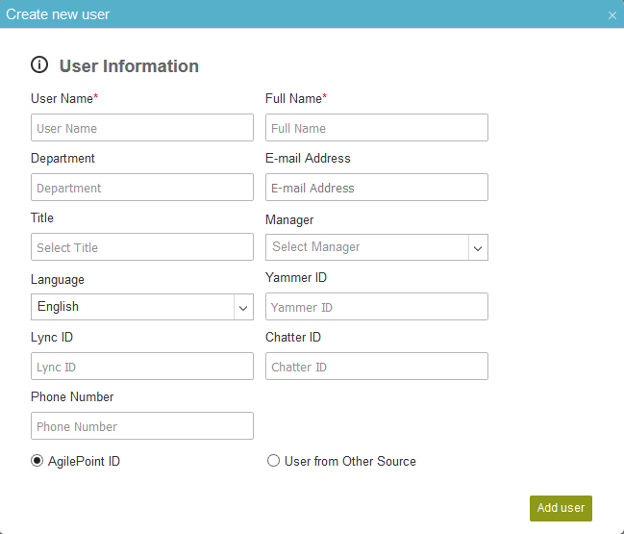Click the Select Title field
This screenshot has width=624, height=534.
point(142,247)
